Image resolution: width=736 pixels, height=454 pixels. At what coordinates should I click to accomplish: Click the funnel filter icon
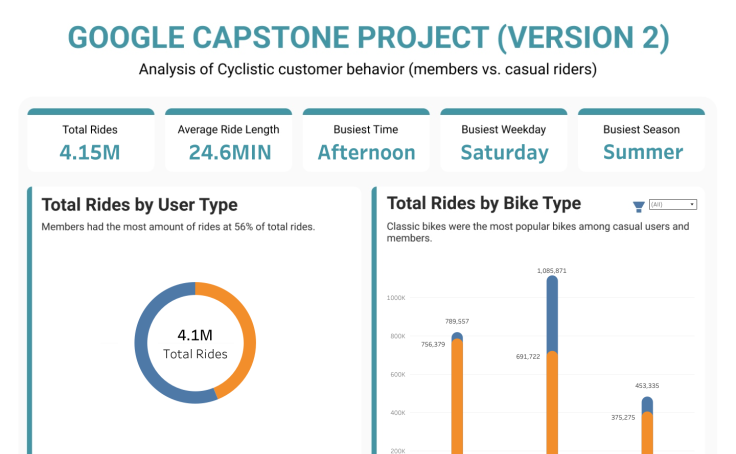click(639, 206)
